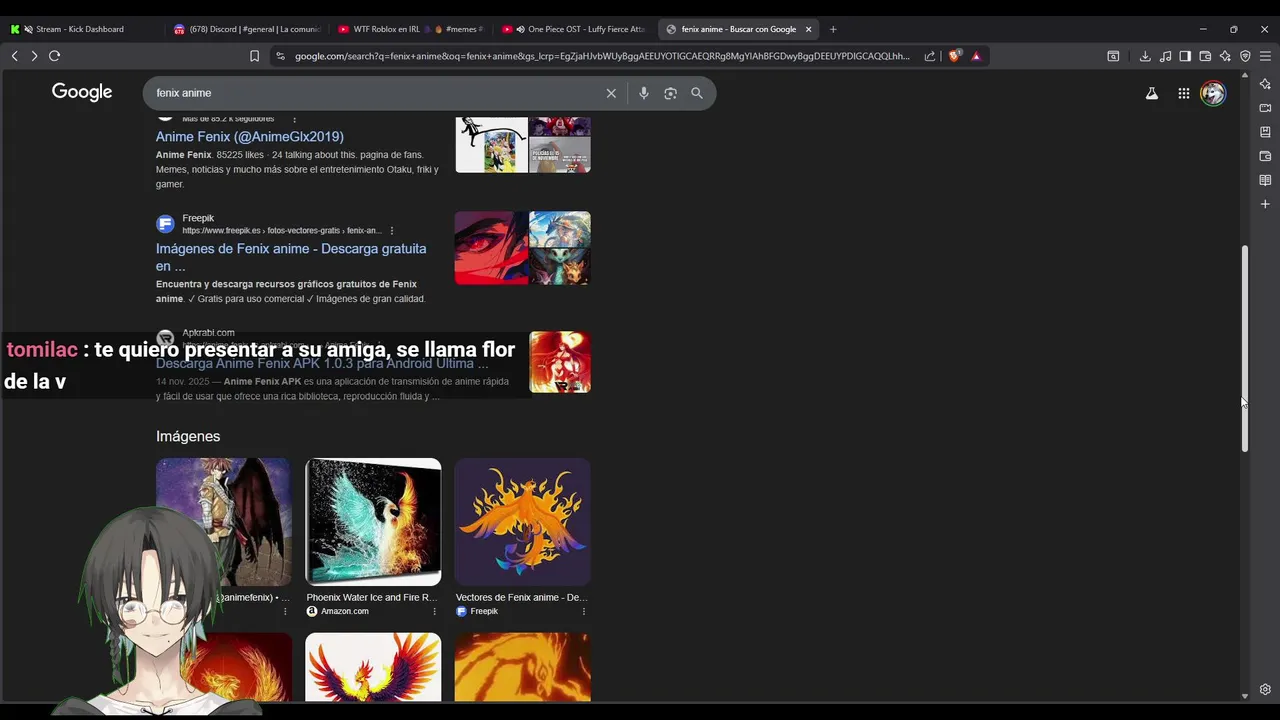This screenshot has height=720, width=1280.
Task: Open Phoenix Water Ice and Fire image
Action: (x=373, y=522)
